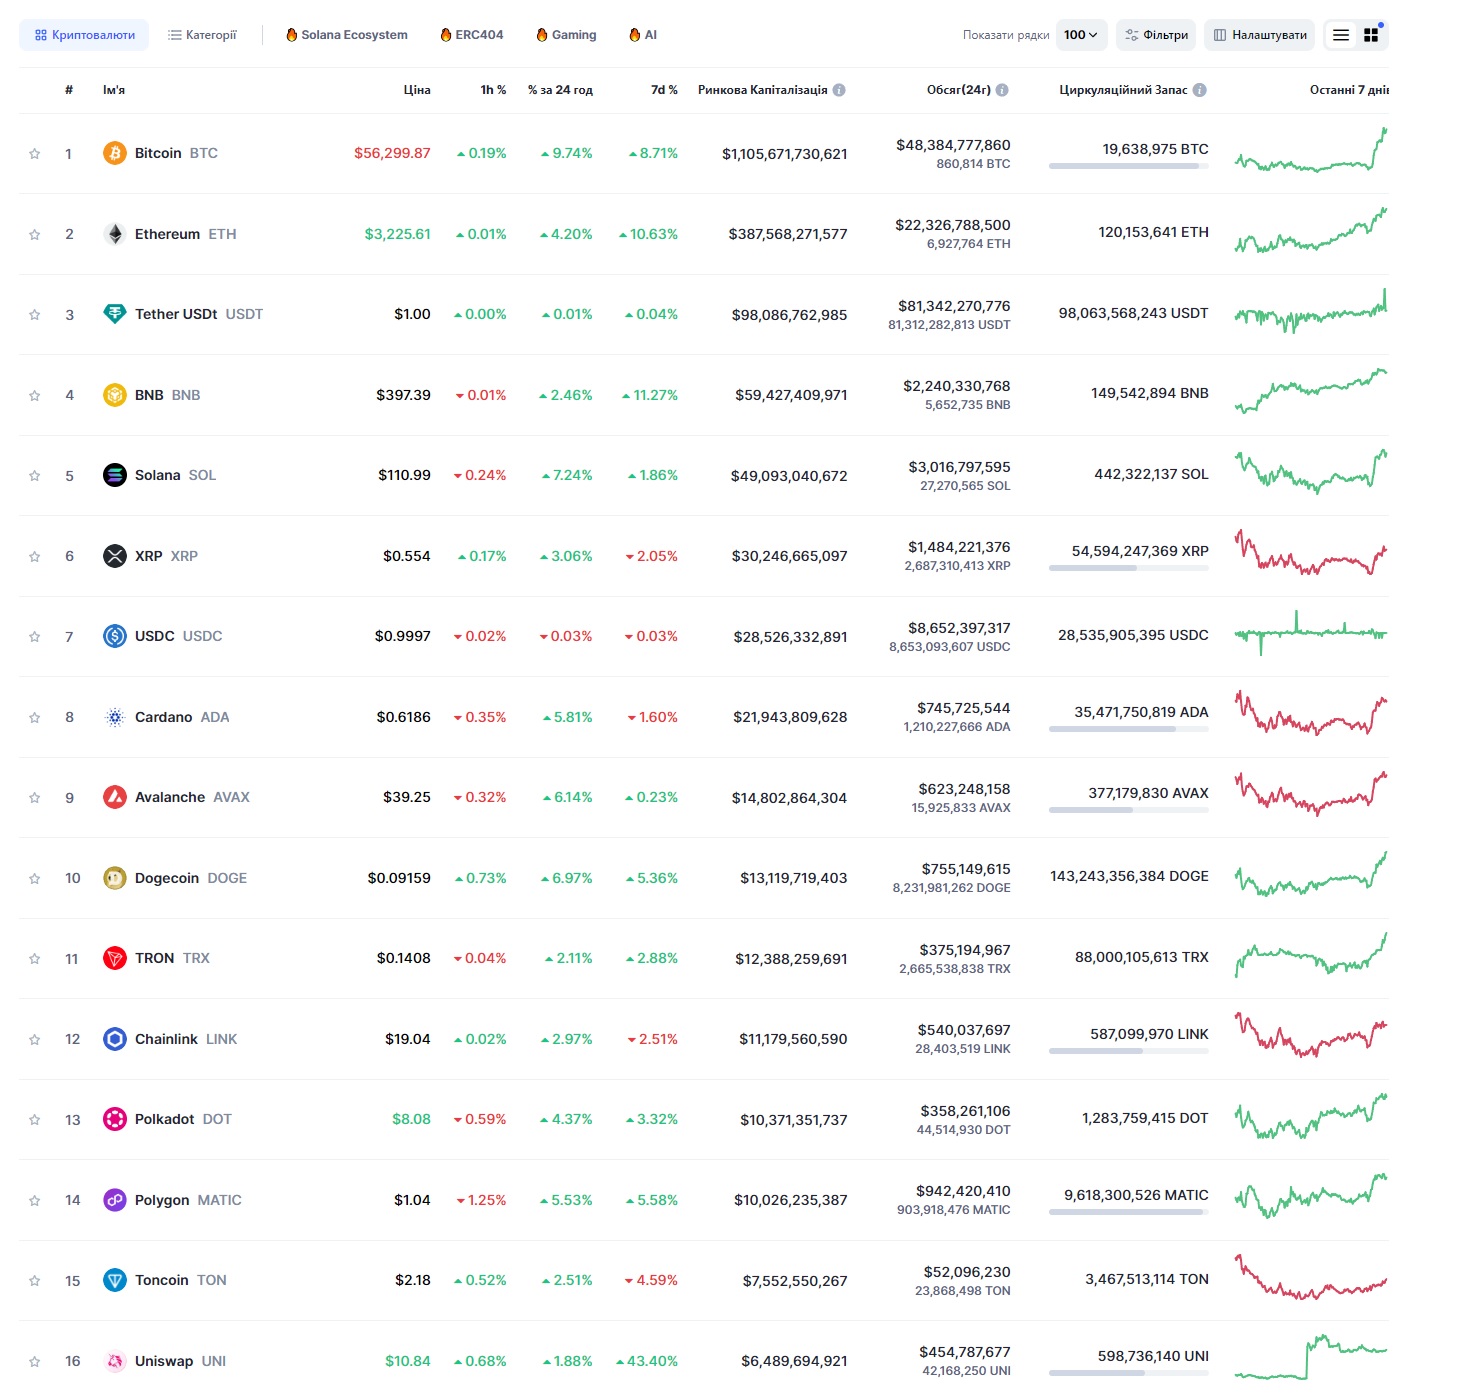Click the Ethereum diamond logo
This screenshot has width=1463, height=1395.
115,234
